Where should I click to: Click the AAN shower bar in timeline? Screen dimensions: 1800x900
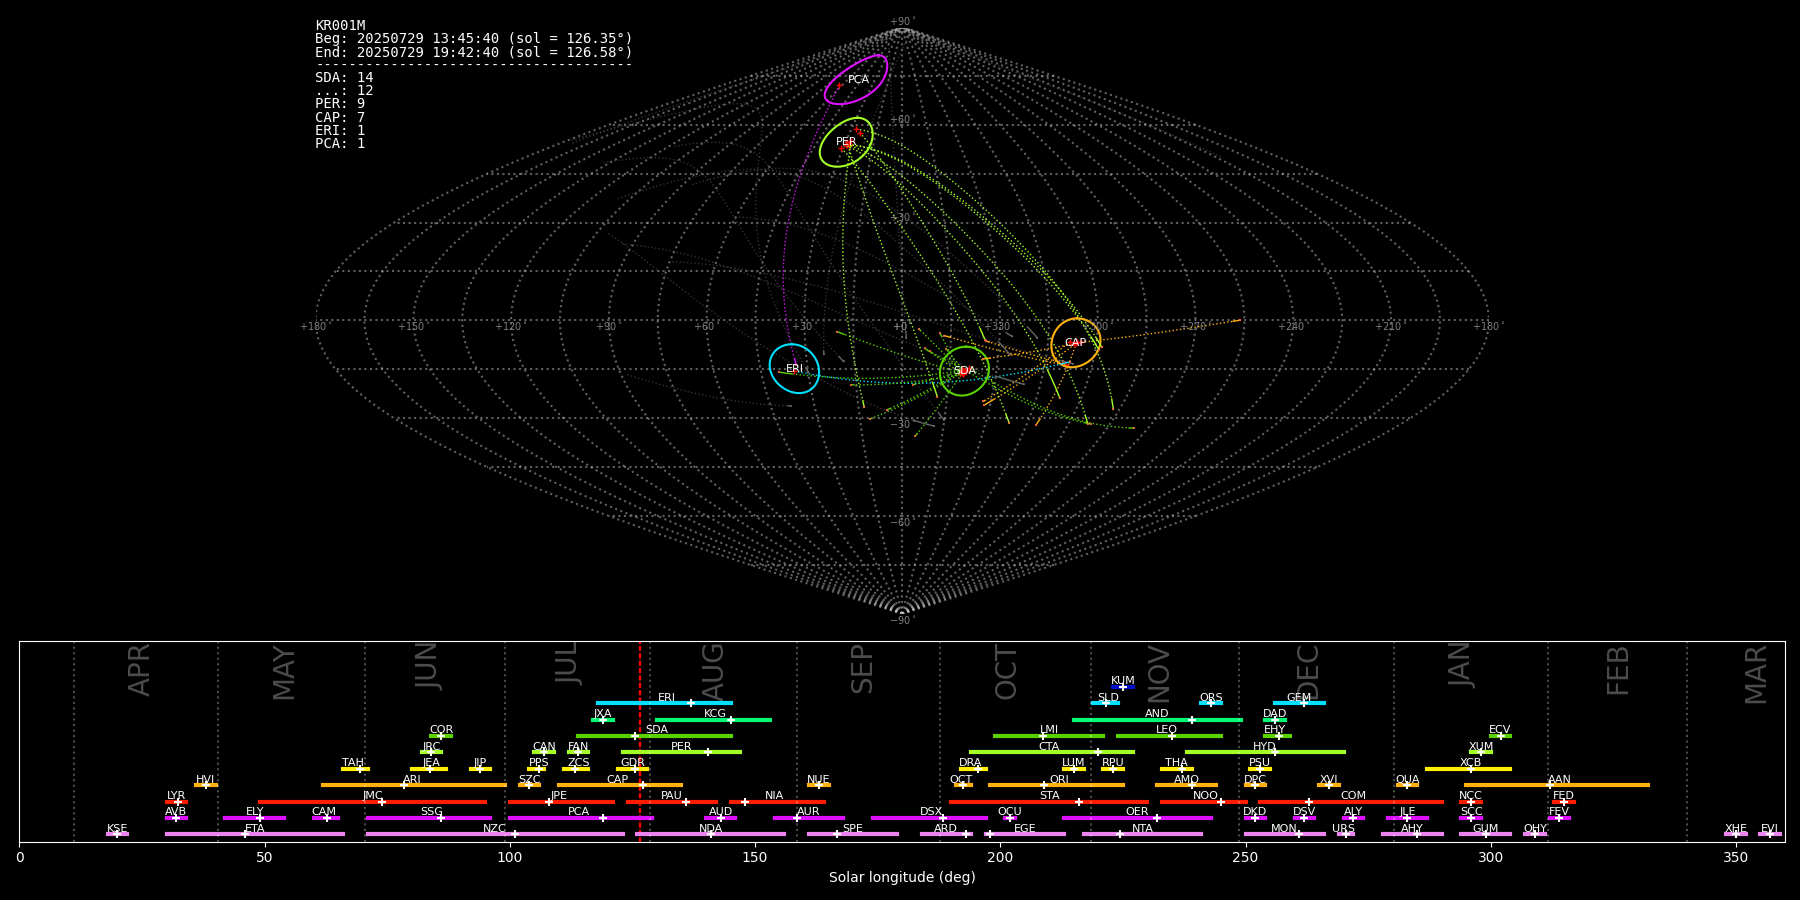1557,785
